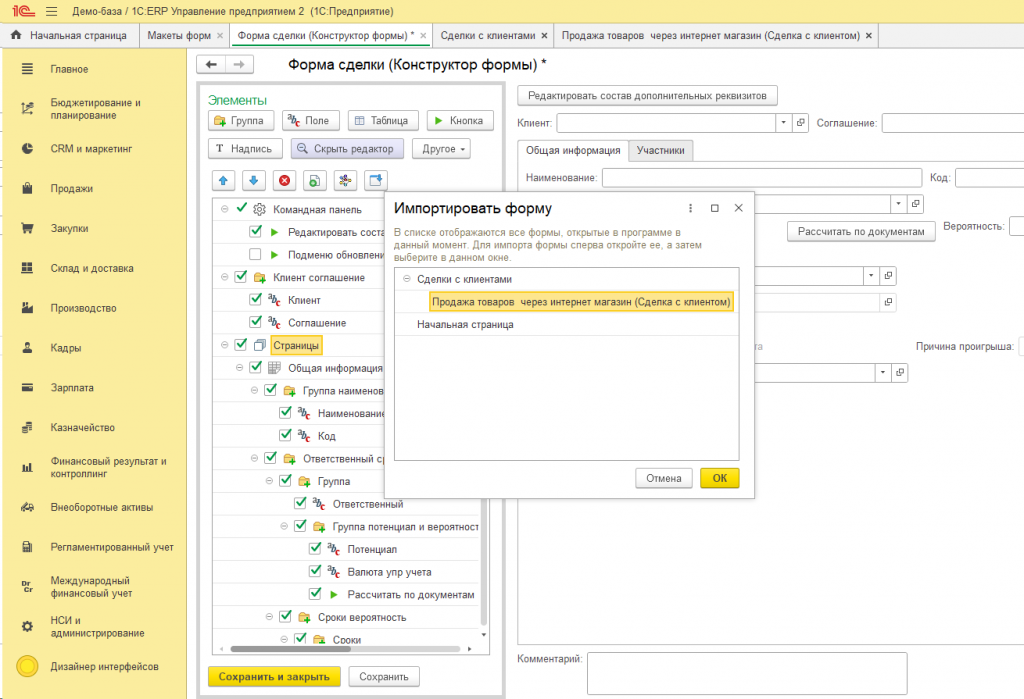1024x699 pixels.
Task: Open dialog more options three-dot icon
Action: 690,208
